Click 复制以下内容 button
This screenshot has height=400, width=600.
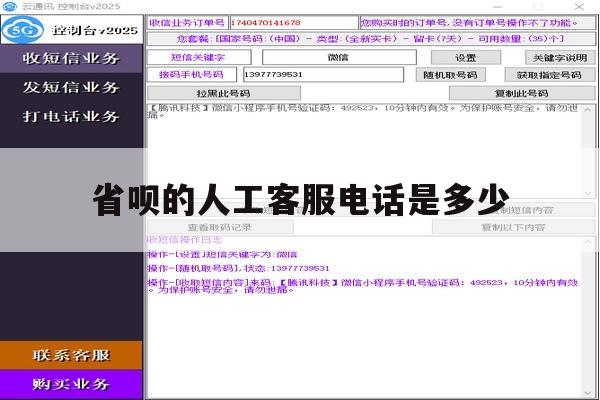point(514,227)
